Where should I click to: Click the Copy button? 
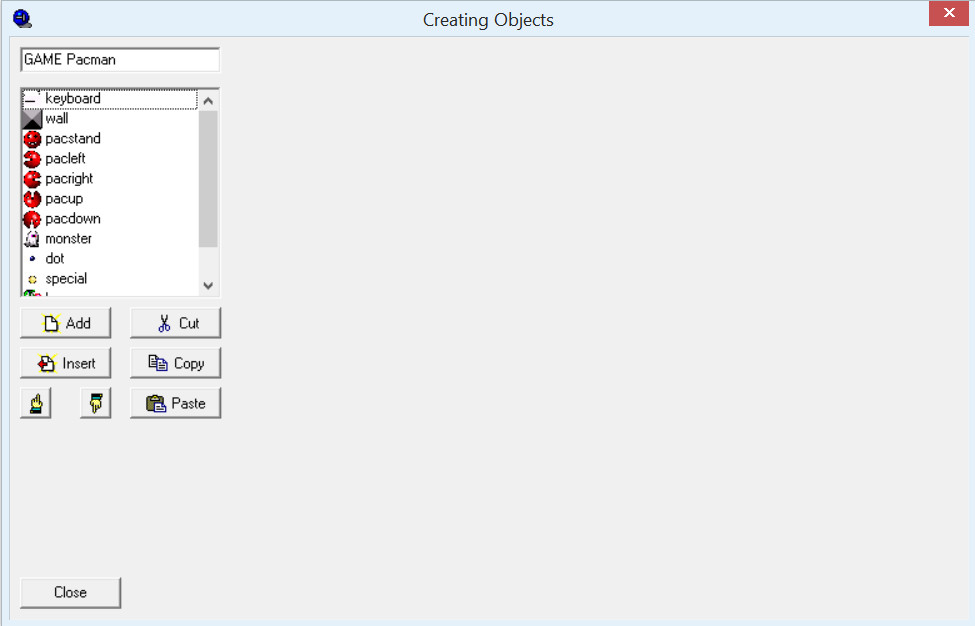175,363
